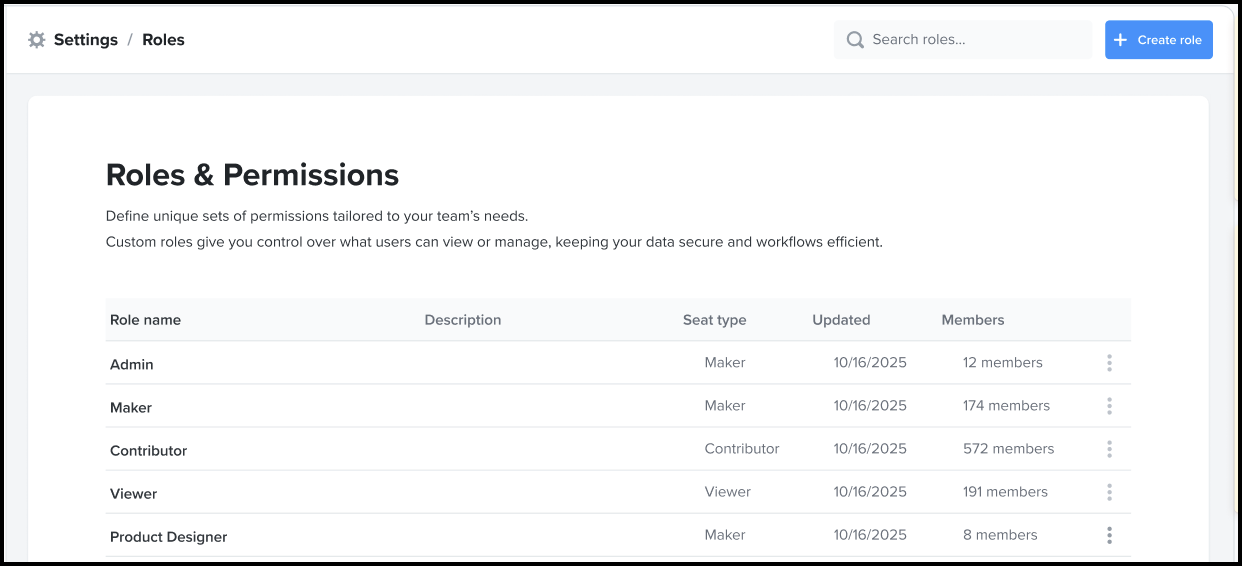Open the Viewer row three-dot menu
Viewport: 1242px width, 566px height.
(1109, 492)
